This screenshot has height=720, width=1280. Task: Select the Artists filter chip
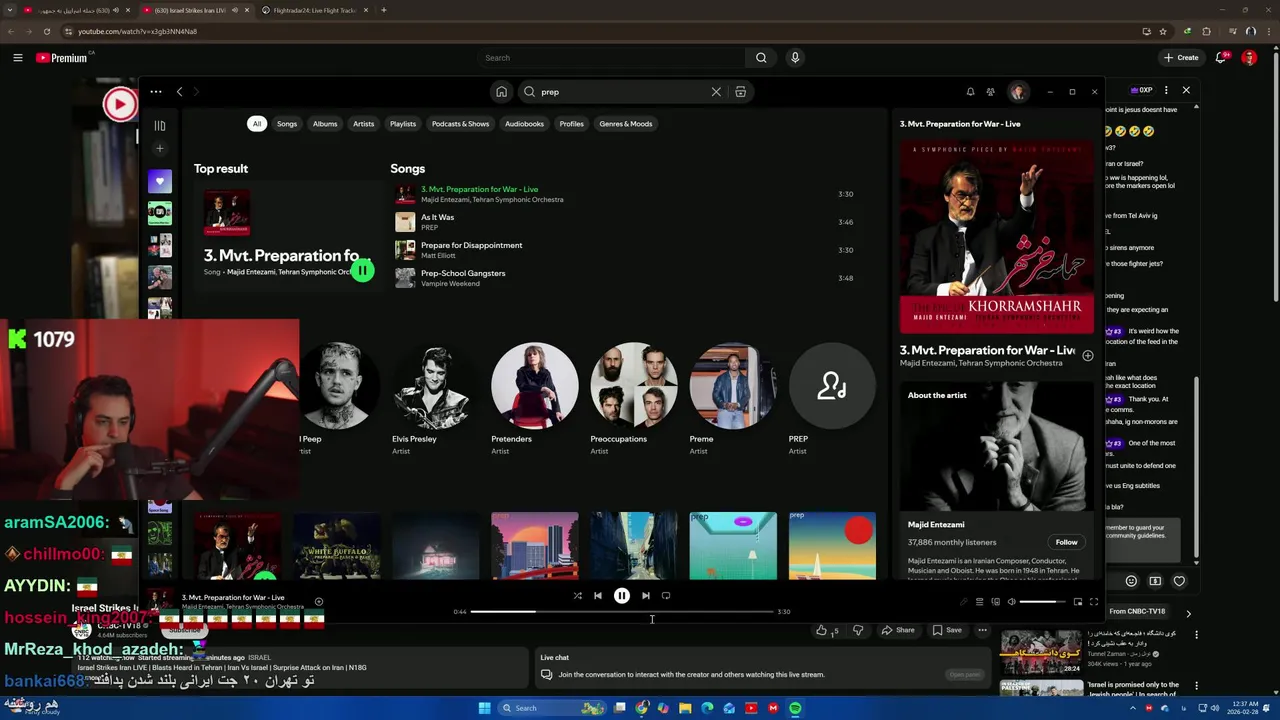point(363,124)
